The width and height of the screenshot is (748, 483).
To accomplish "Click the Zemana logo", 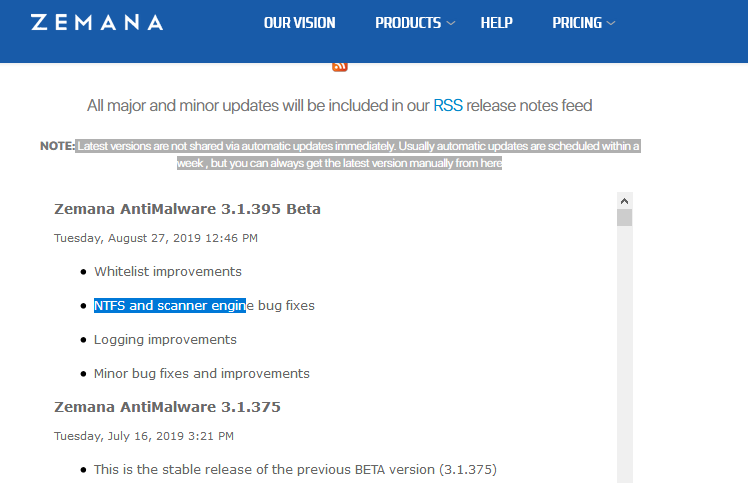I will point(96,22).
